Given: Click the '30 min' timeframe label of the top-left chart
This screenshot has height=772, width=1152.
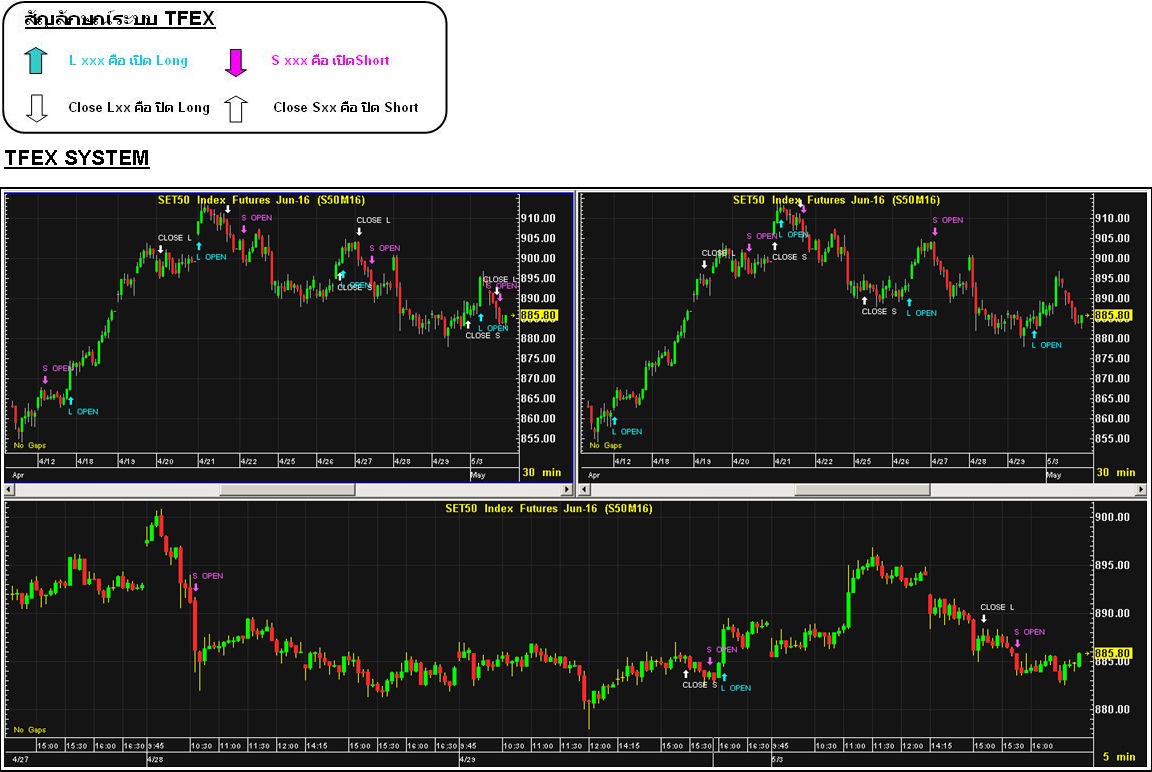Looking at the screenshot, I should click(x=541, y=472).
